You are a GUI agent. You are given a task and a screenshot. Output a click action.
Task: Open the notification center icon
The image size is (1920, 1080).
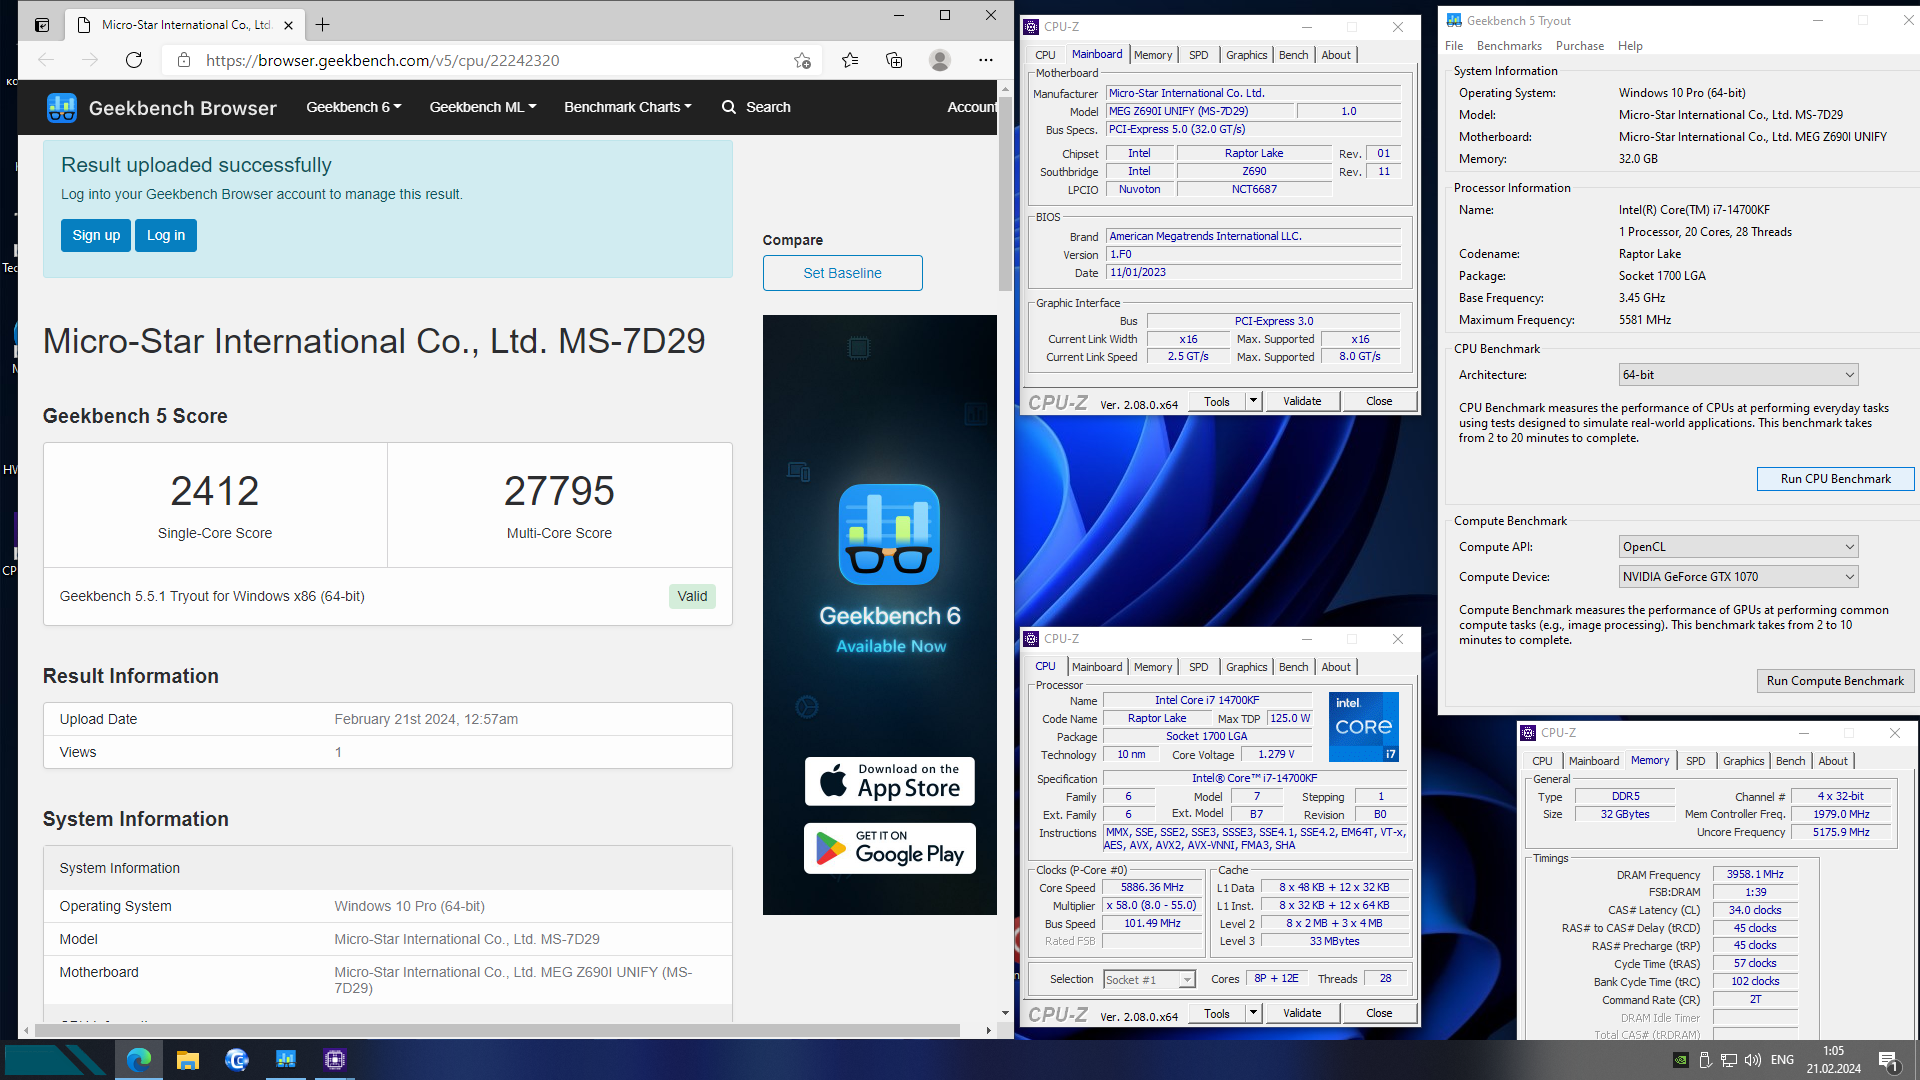(1888, 1060)
